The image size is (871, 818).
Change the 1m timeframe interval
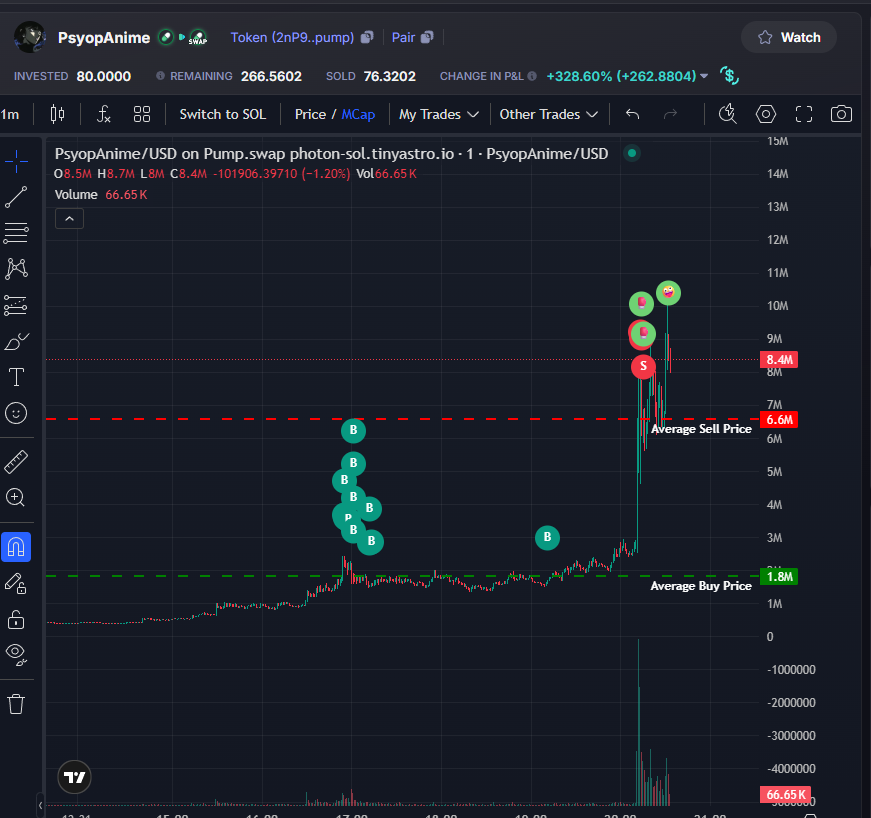pyautogui.click(x=11, y=114)
